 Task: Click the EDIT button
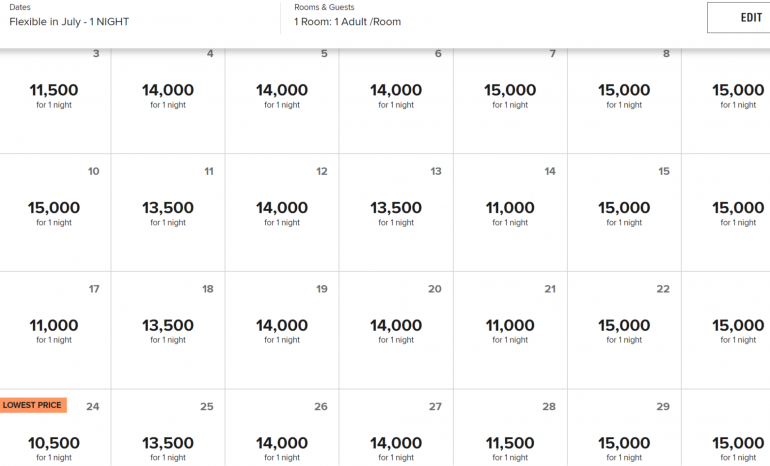[x=738, y=18]
